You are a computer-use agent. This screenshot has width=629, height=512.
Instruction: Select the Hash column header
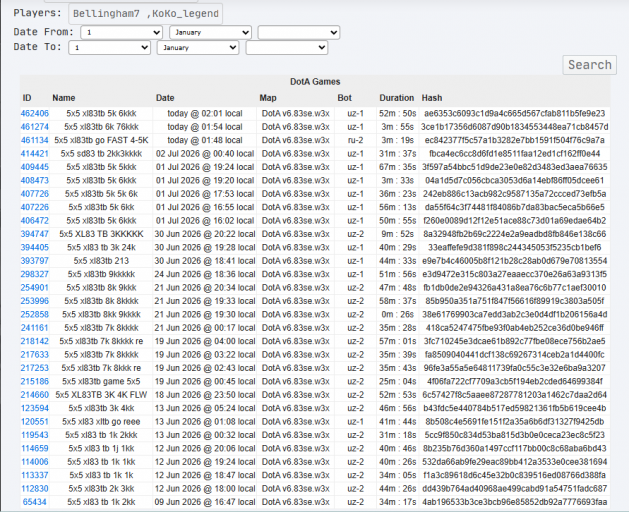(432, 98)
